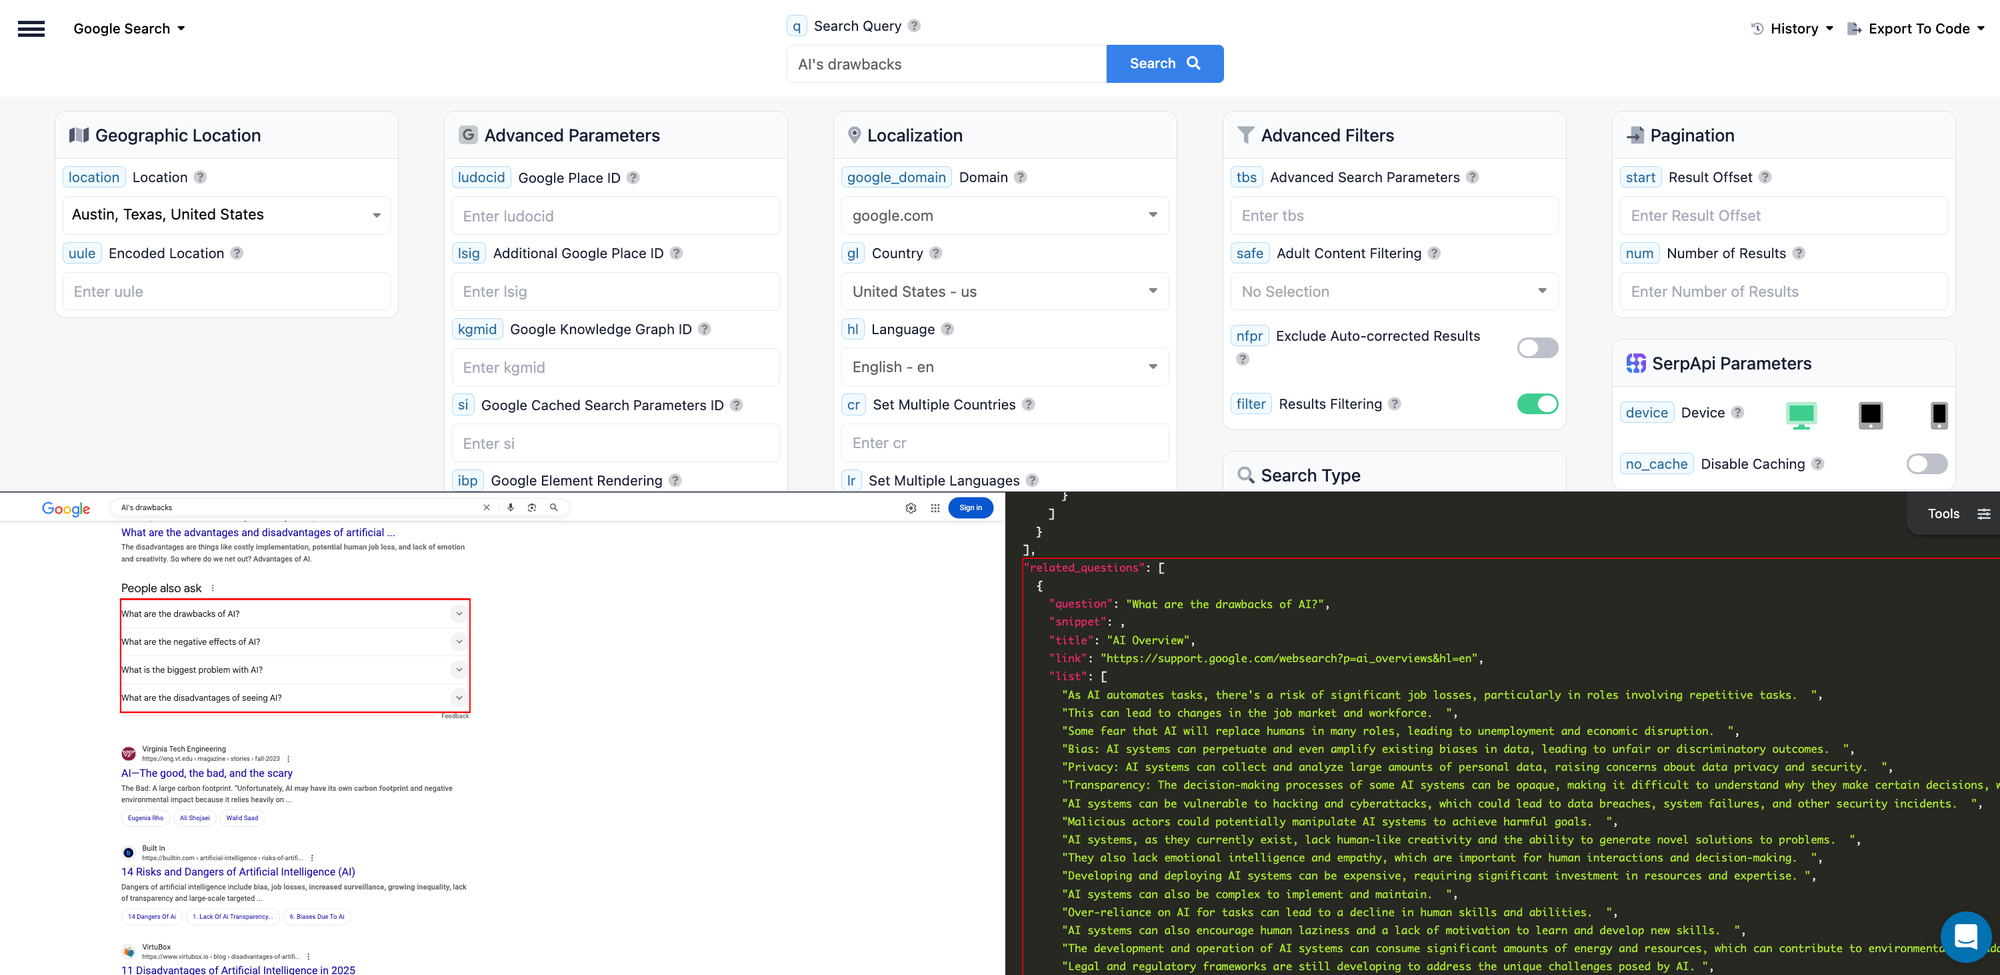Open the google.com domain dropdown
Image resolution: width=2000 pixels, height=975 pixels.
pyautogui.click(x=1005, y=215)
